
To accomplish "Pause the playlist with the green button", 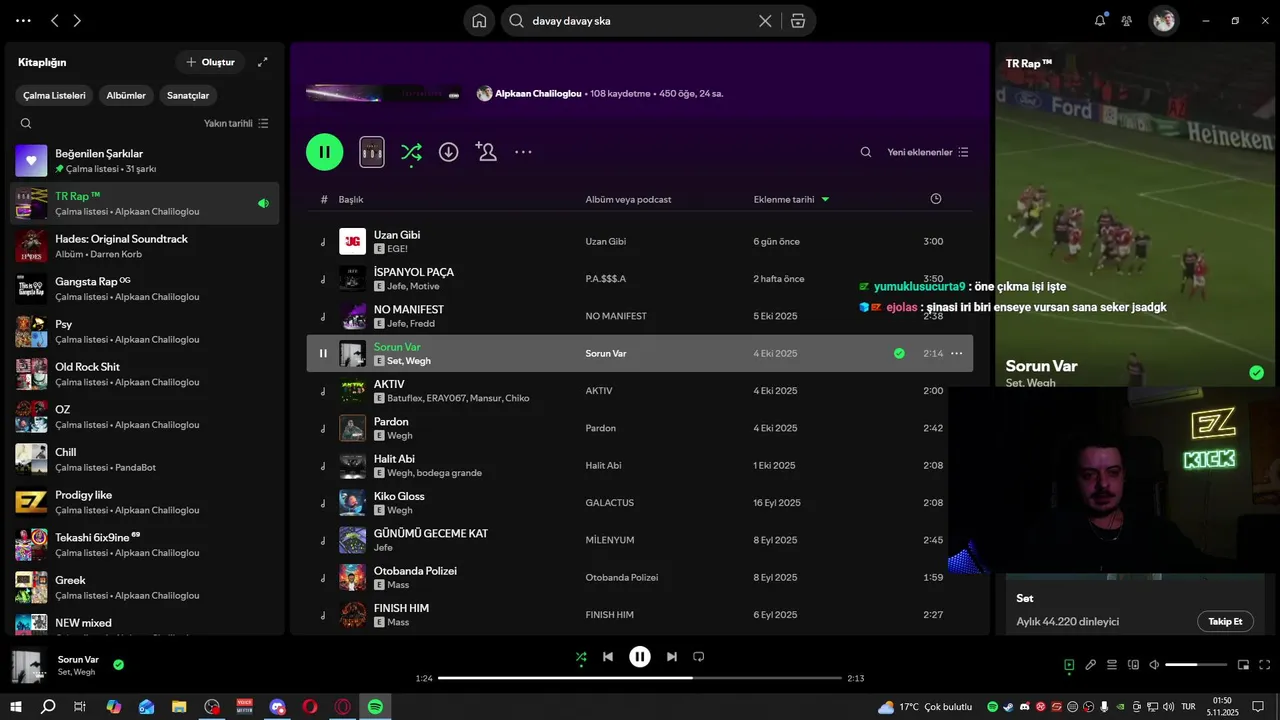I will tap(325, 152).
